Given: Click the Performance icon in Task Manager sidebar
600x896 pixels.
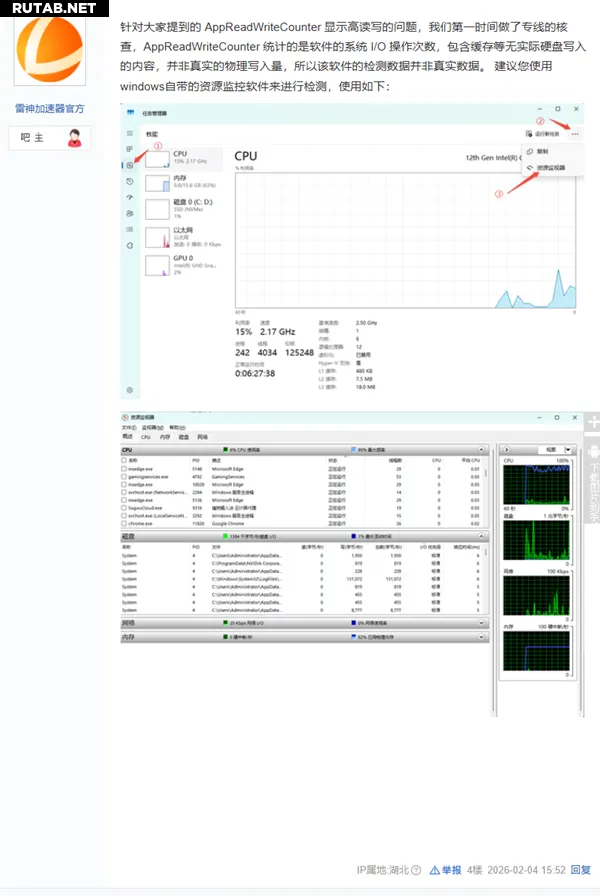Looking at the screenshot, I should coord(130,165).
